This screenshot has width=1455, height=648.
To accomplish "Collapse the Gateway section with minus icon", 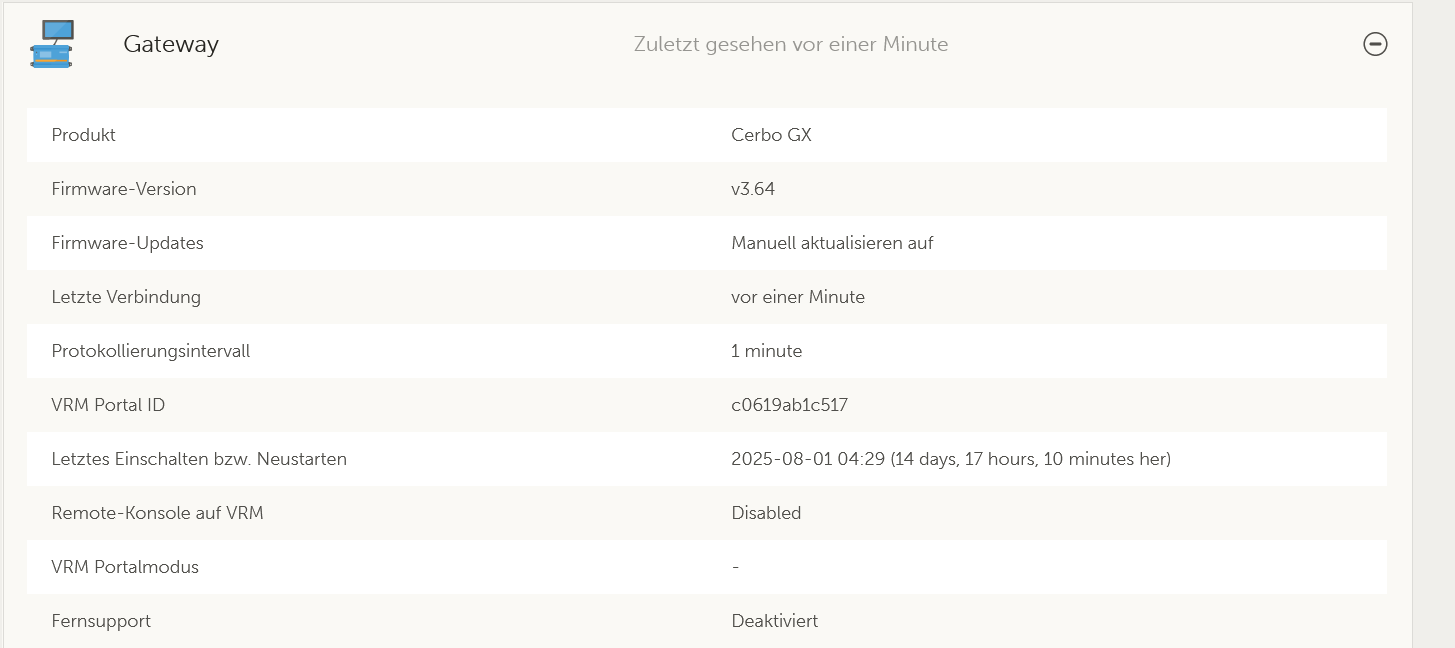I will (x=1375, y=44).
